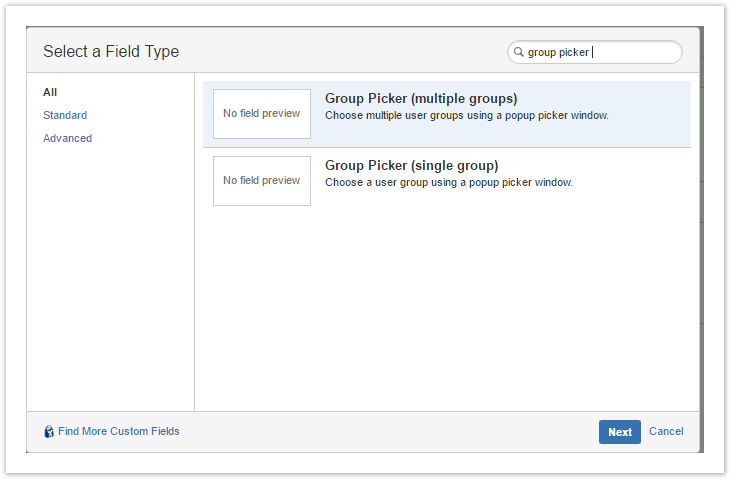The image size is (730, 479).
Task: Open the Advanced field category
Action: [67, 138]
